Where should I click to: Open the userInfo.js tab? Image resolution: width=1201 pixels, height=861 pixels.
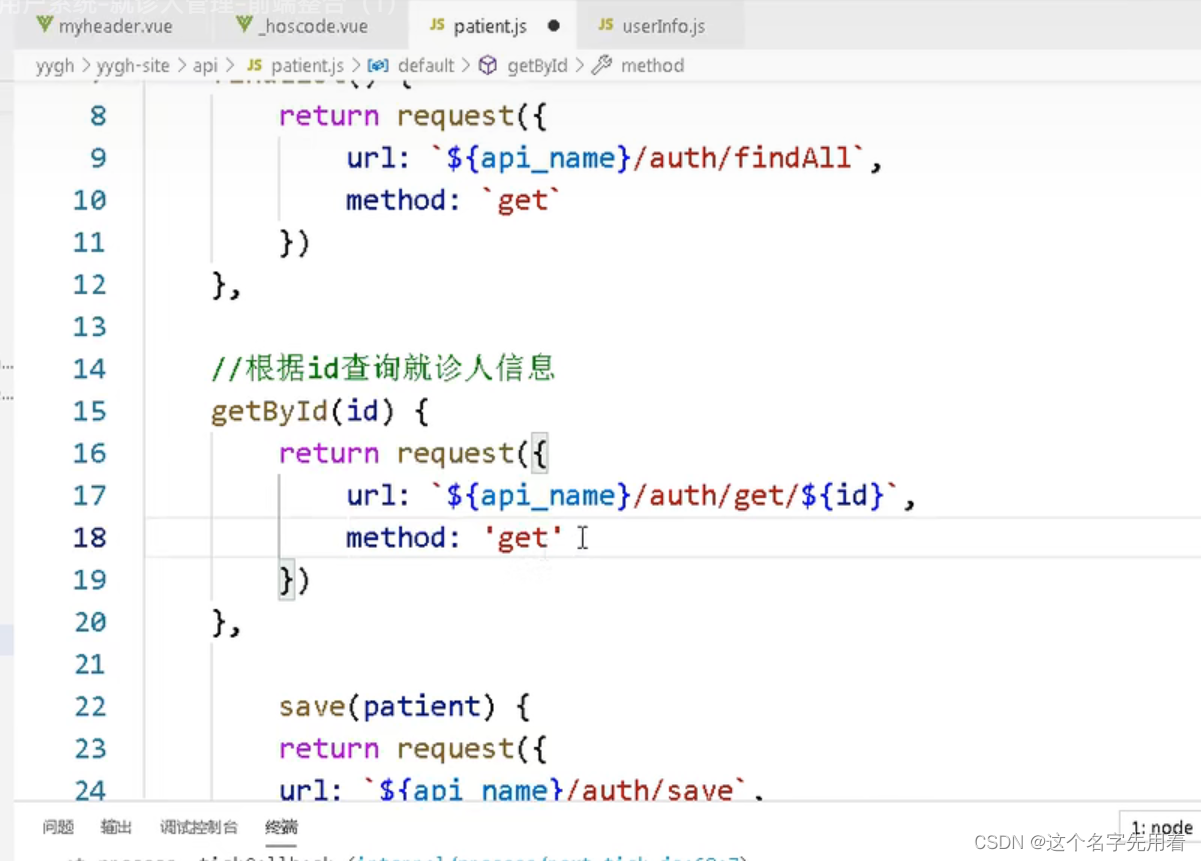(x=663, y=27)
